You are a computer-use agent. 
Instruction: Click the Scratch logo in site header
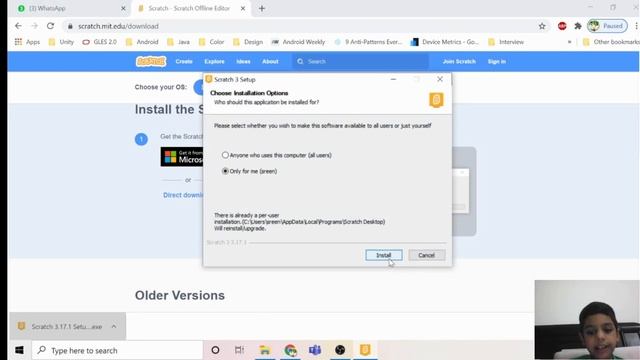coord(151,61)
